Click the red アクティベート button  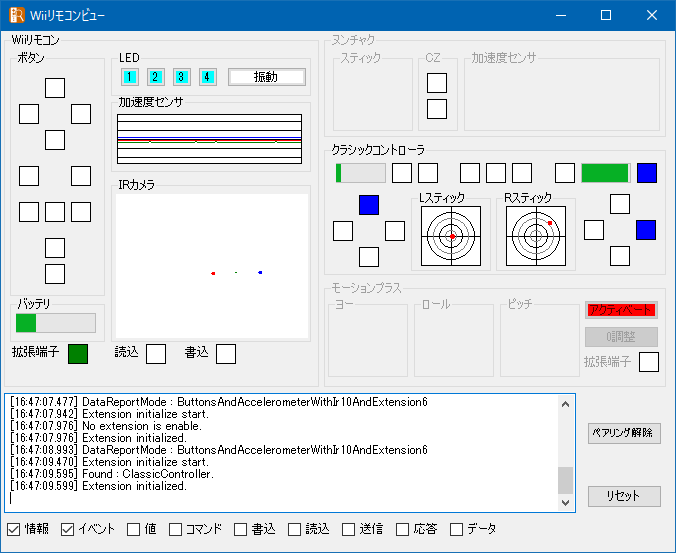point(621,310)
